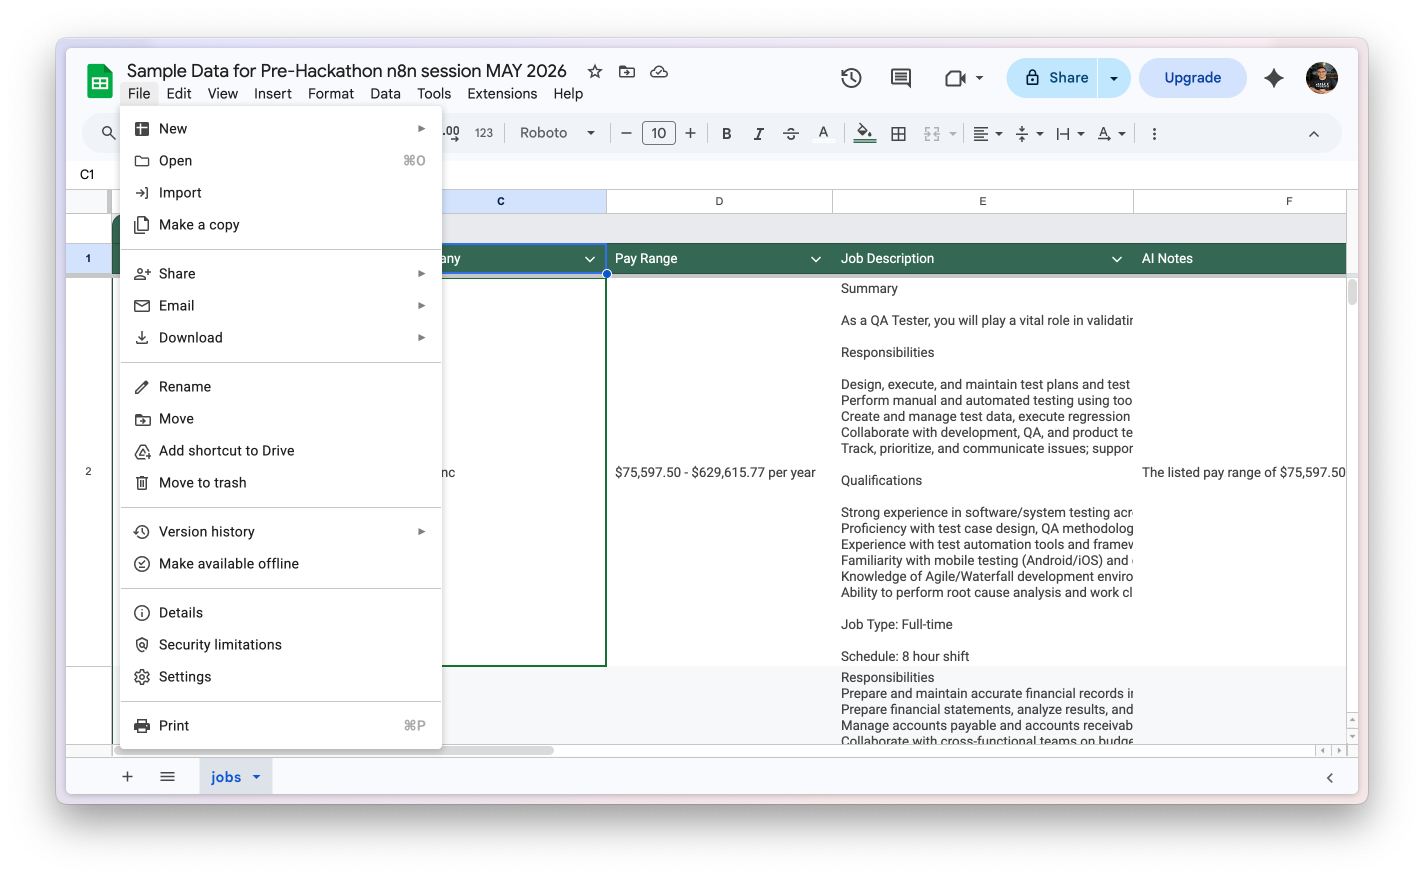Viewport: 1424px width, 878px height.
Task: Edit the font size field
Action: tap(658, 133)
